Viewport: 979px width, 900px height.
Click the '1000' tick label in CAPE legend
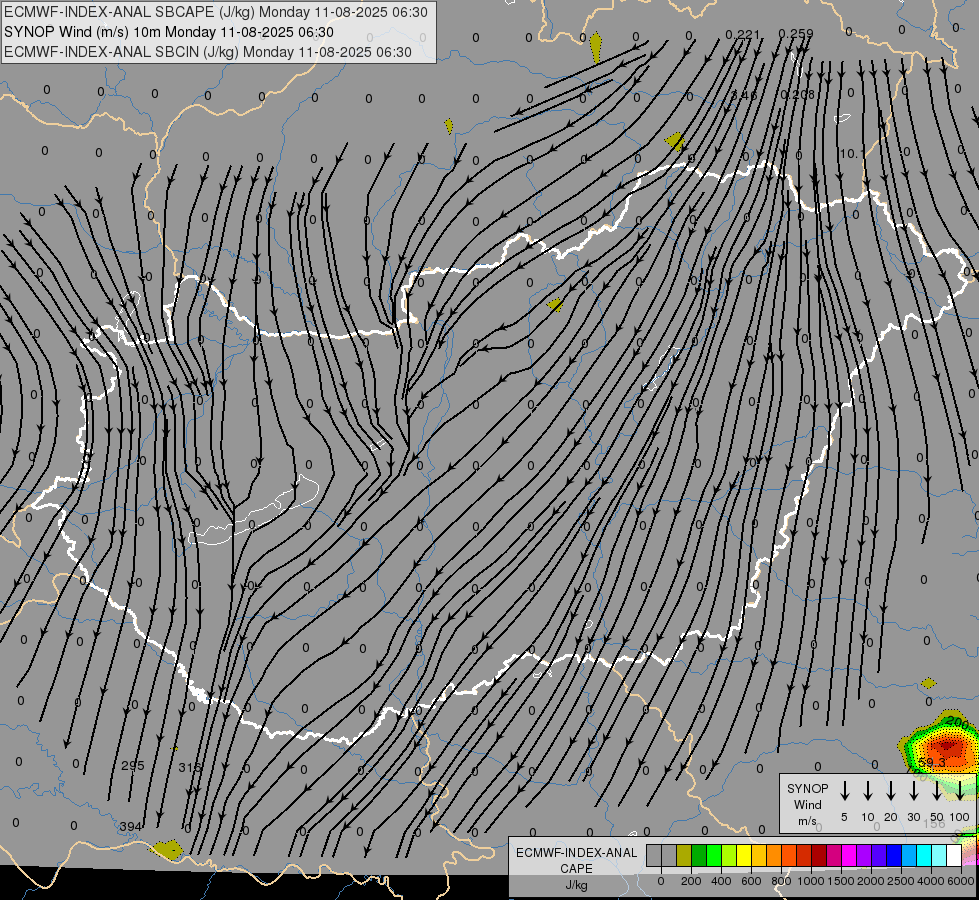[x=811, y=881]
